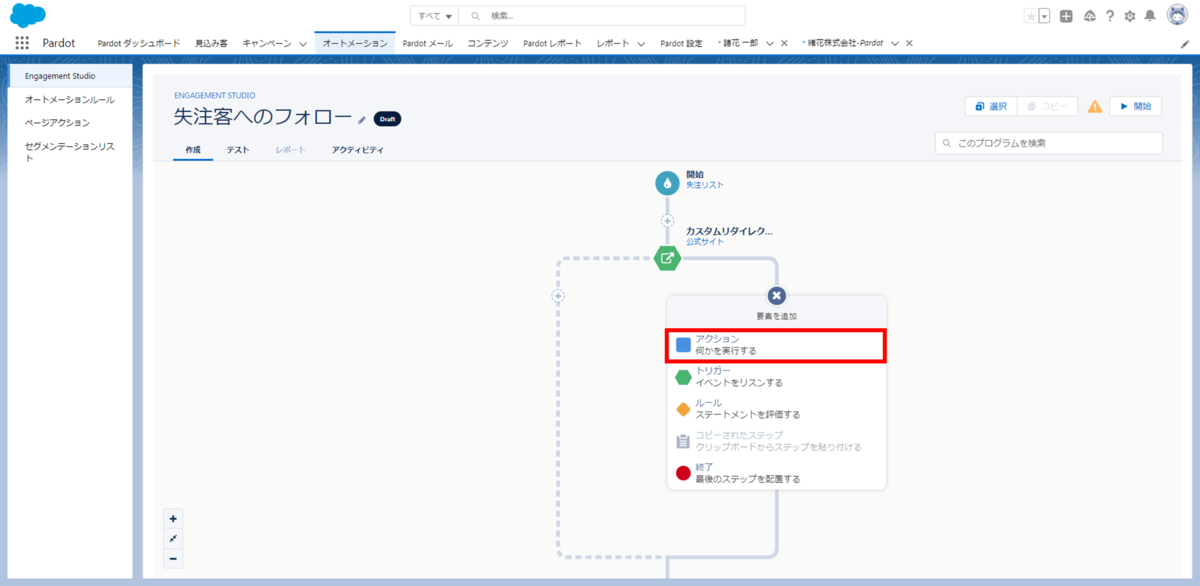The width and height of the screenshot is (1200, 586).
Task: Edit program name with pencil icon
Action: [362, 119]
